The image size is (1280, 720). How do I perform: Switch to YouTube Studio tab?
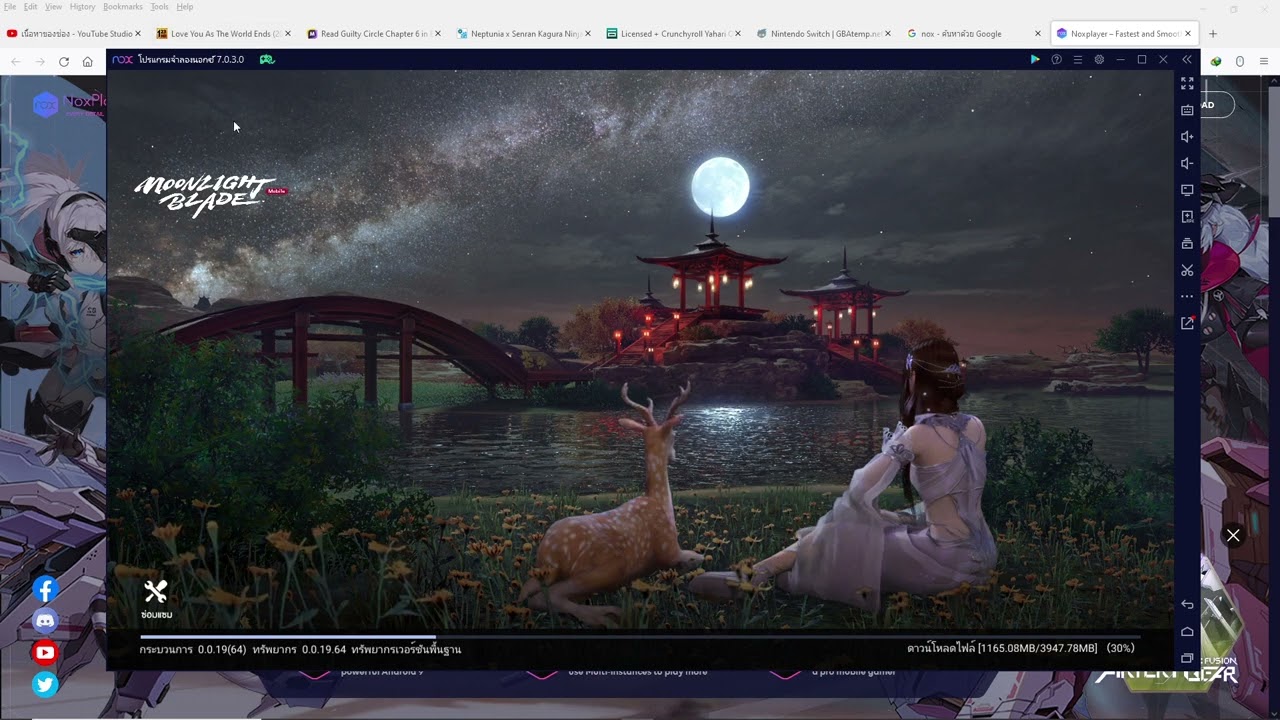pos(74,34)
